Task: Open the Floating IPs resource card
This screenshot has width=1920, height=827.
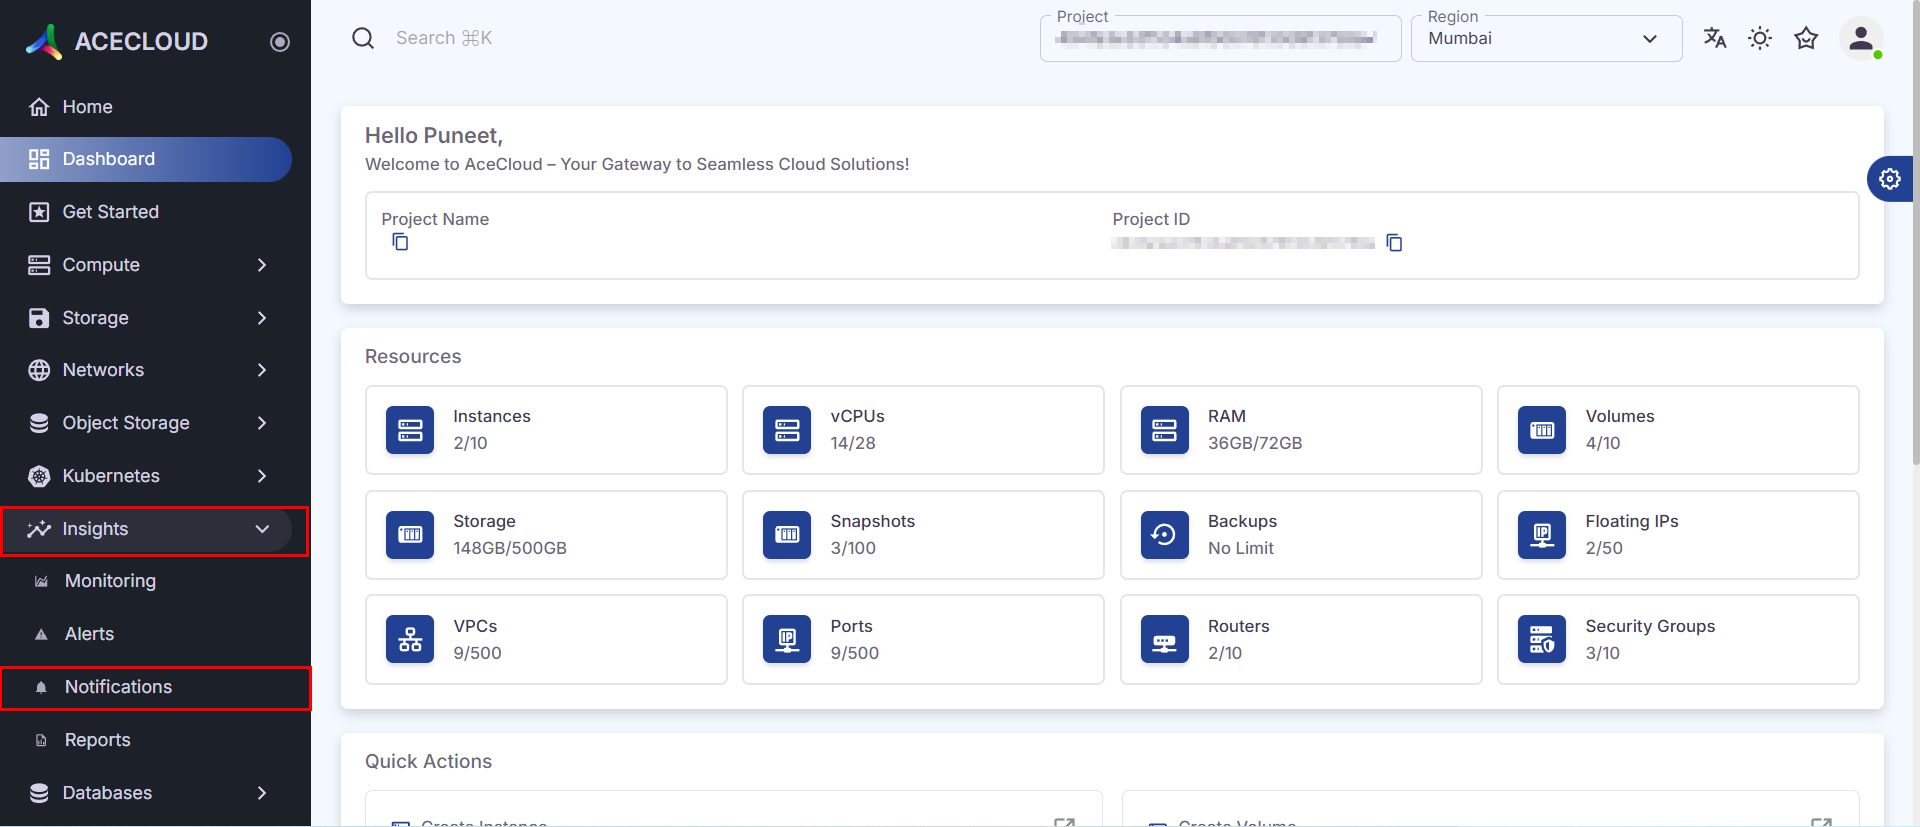Action: point(1677,535)
